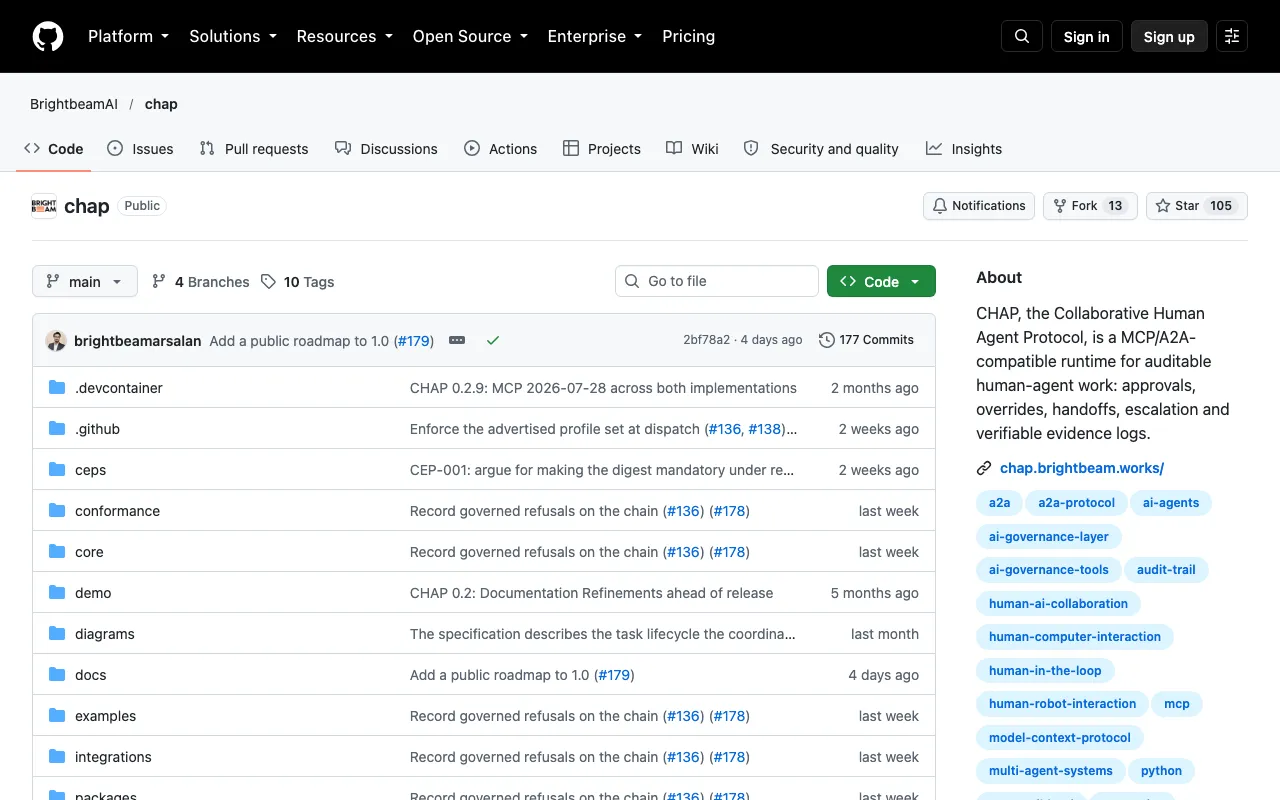The width and height of the screenshot is (1280, 800).
Task: Click the Brightbeam repository avatar icon
Action: click(x=44, y=206)
